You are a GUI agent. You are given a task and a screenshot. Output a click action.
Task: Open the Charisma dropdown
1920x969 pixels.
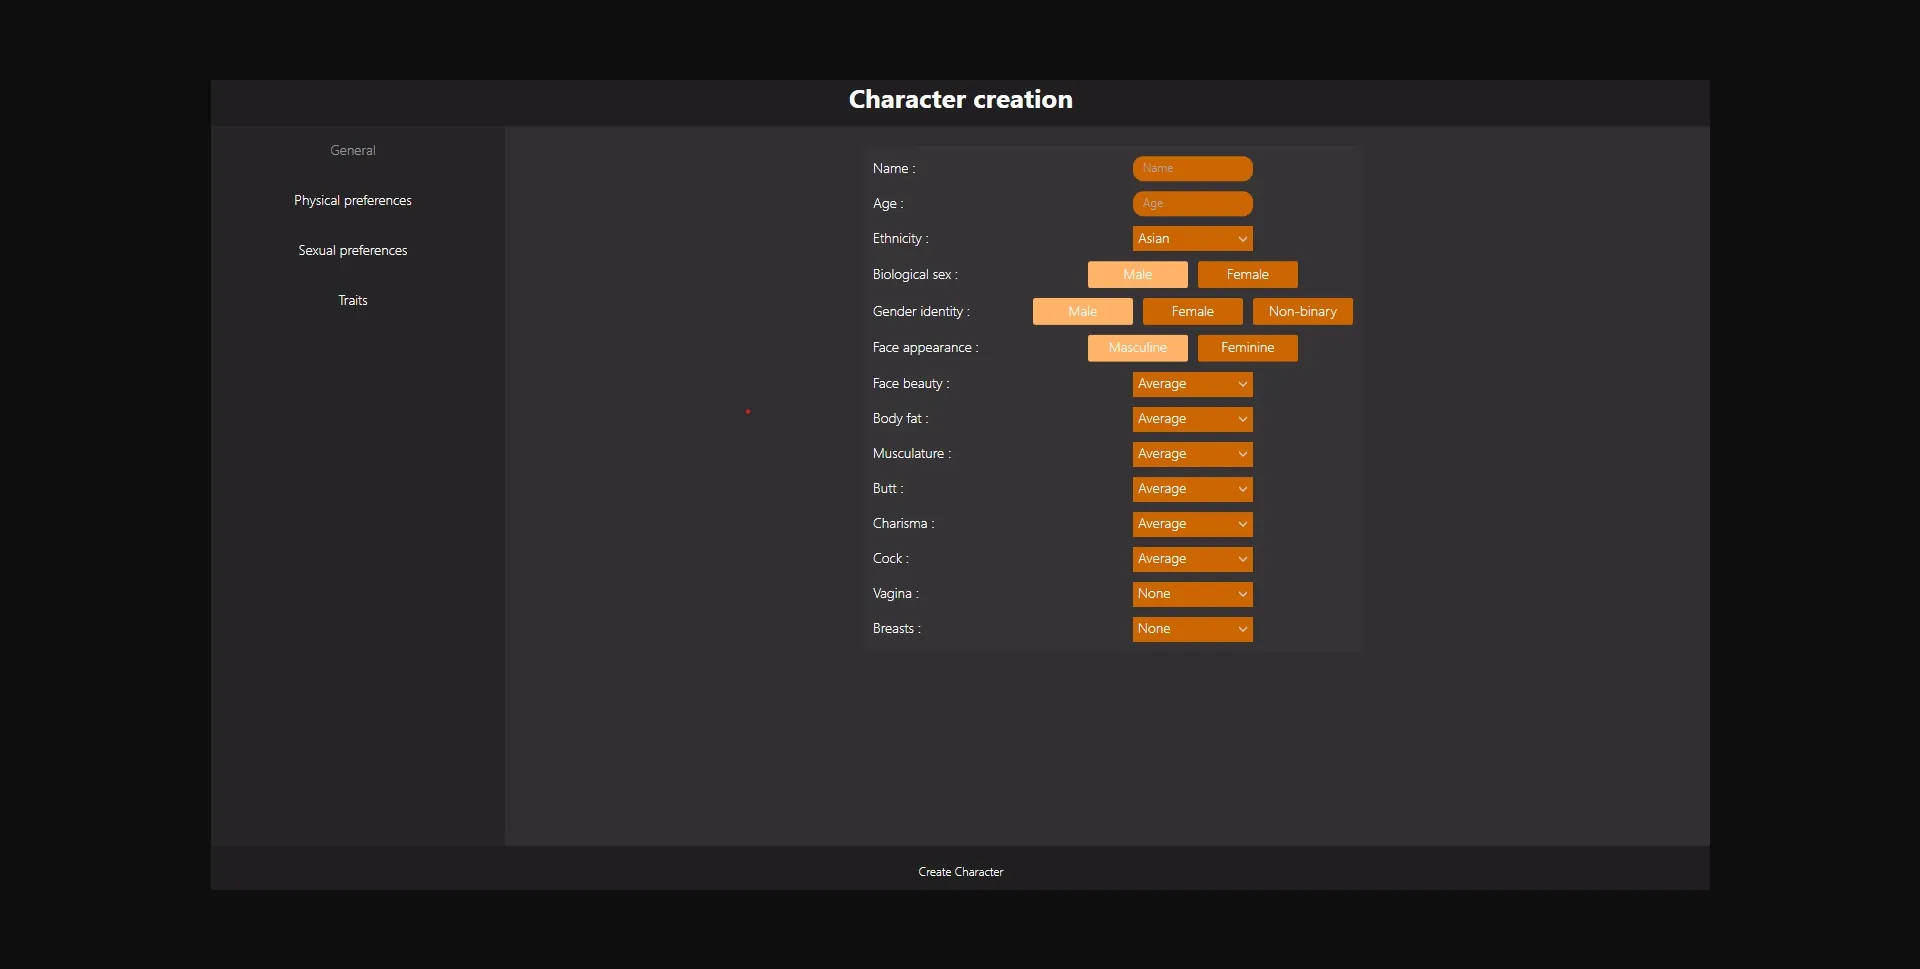pos(1192,524)
